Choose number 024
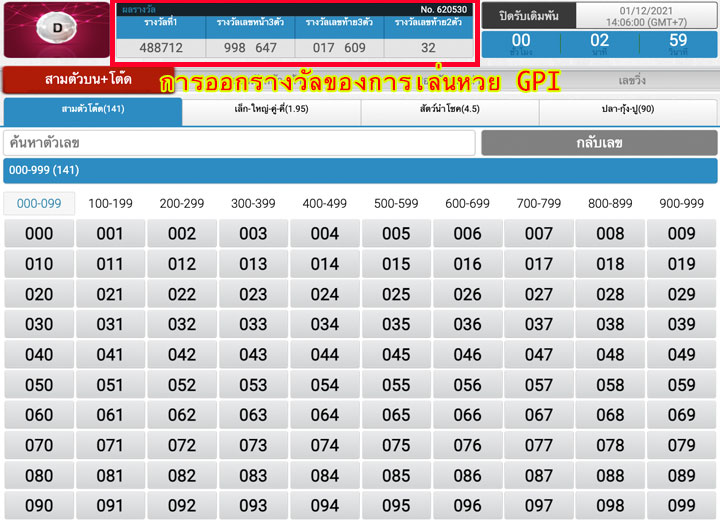The height and width of the screenshot is (523, 720). coord(325,294)
